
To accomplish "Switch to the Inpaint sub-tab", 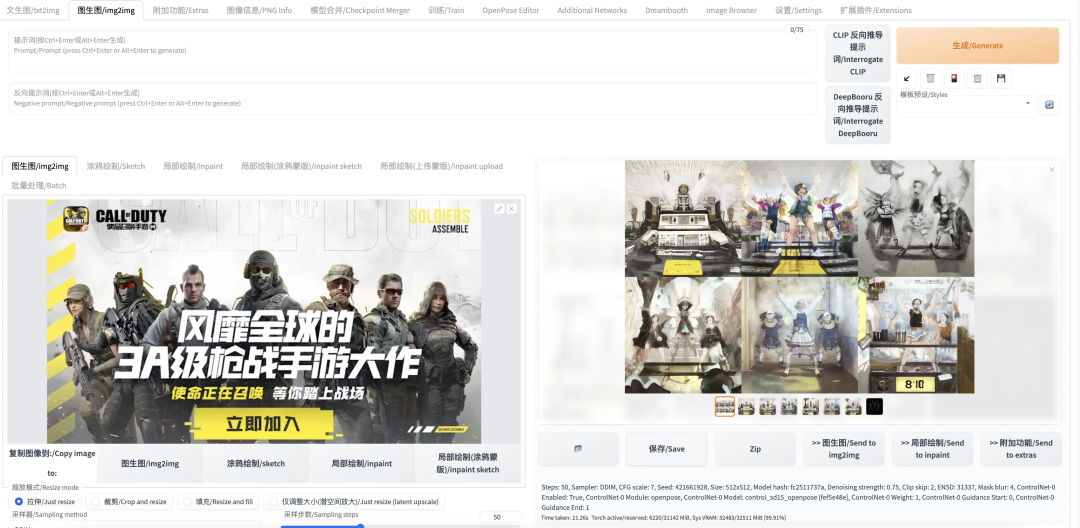I will pyautogui.click(x=193, y=166).
